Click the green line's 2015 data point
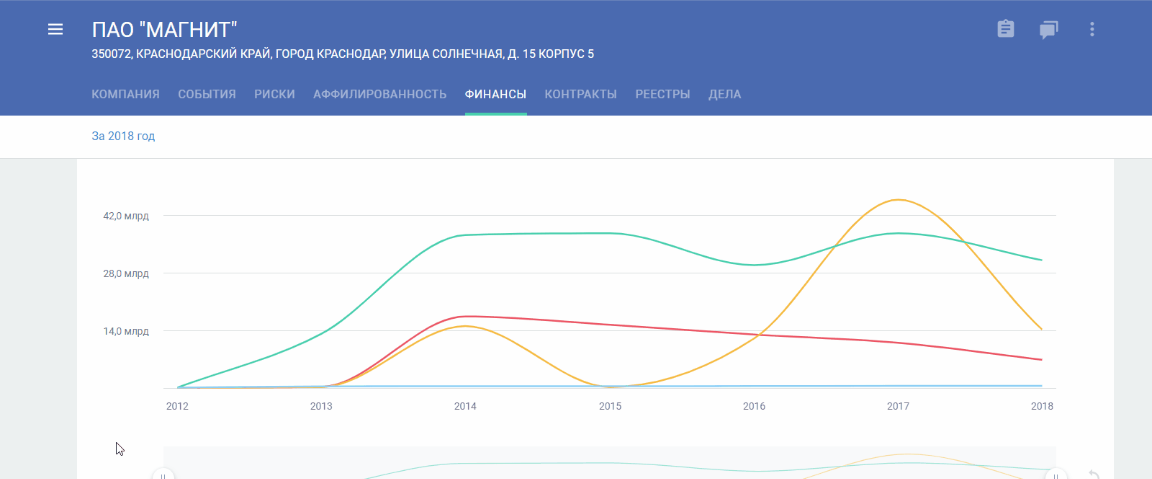This screenshot has height=479, width=1152. coord(610,233)
